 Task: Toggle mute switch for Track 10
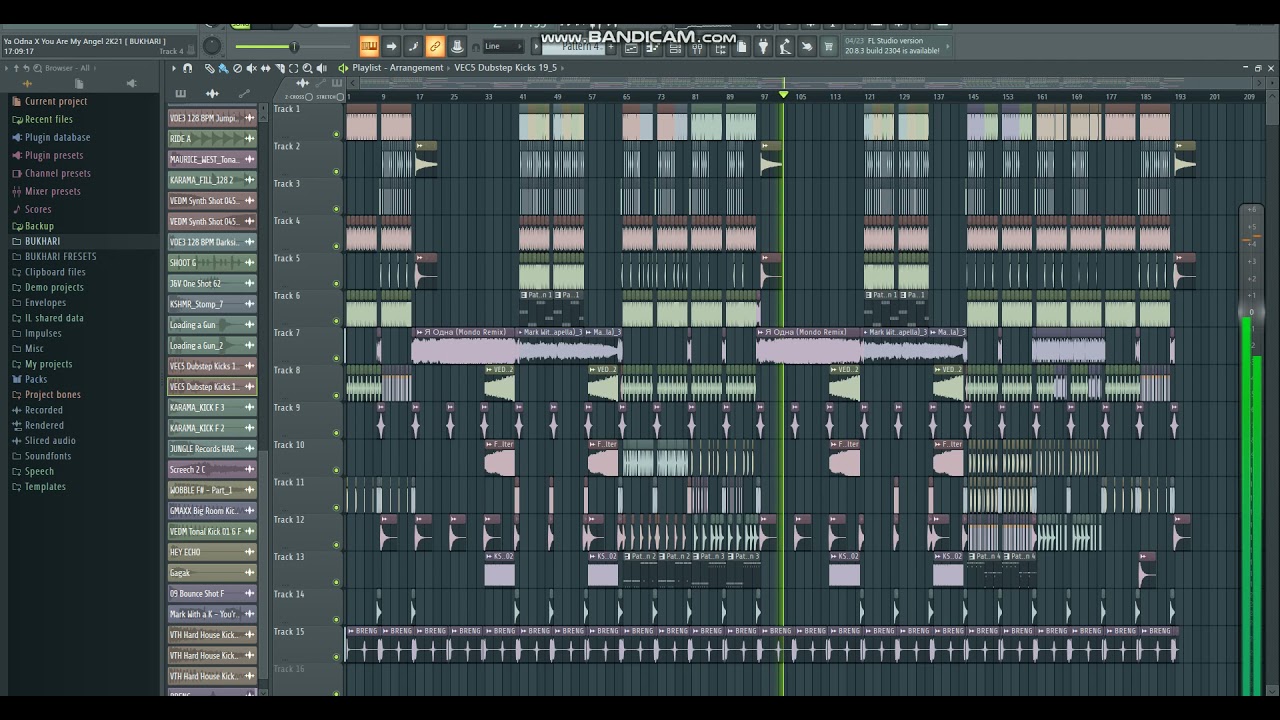click(336, 470)
